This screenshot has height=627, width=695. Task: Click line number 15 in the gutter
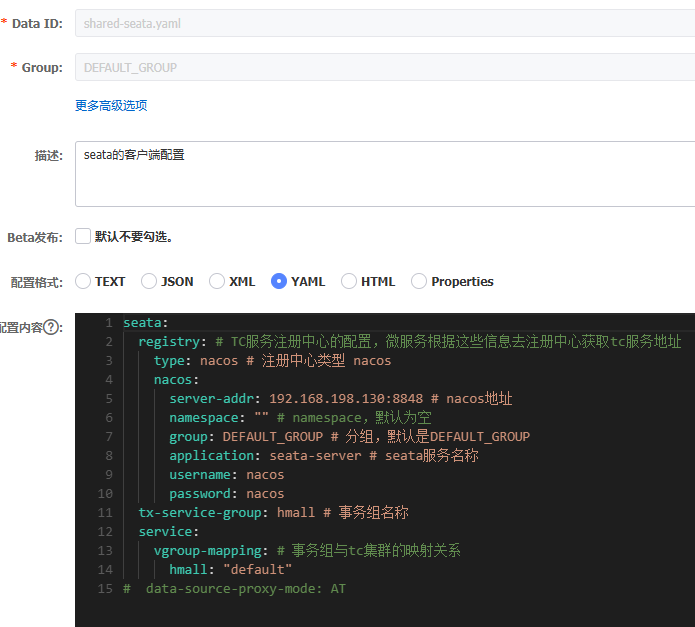click(105, 588)
